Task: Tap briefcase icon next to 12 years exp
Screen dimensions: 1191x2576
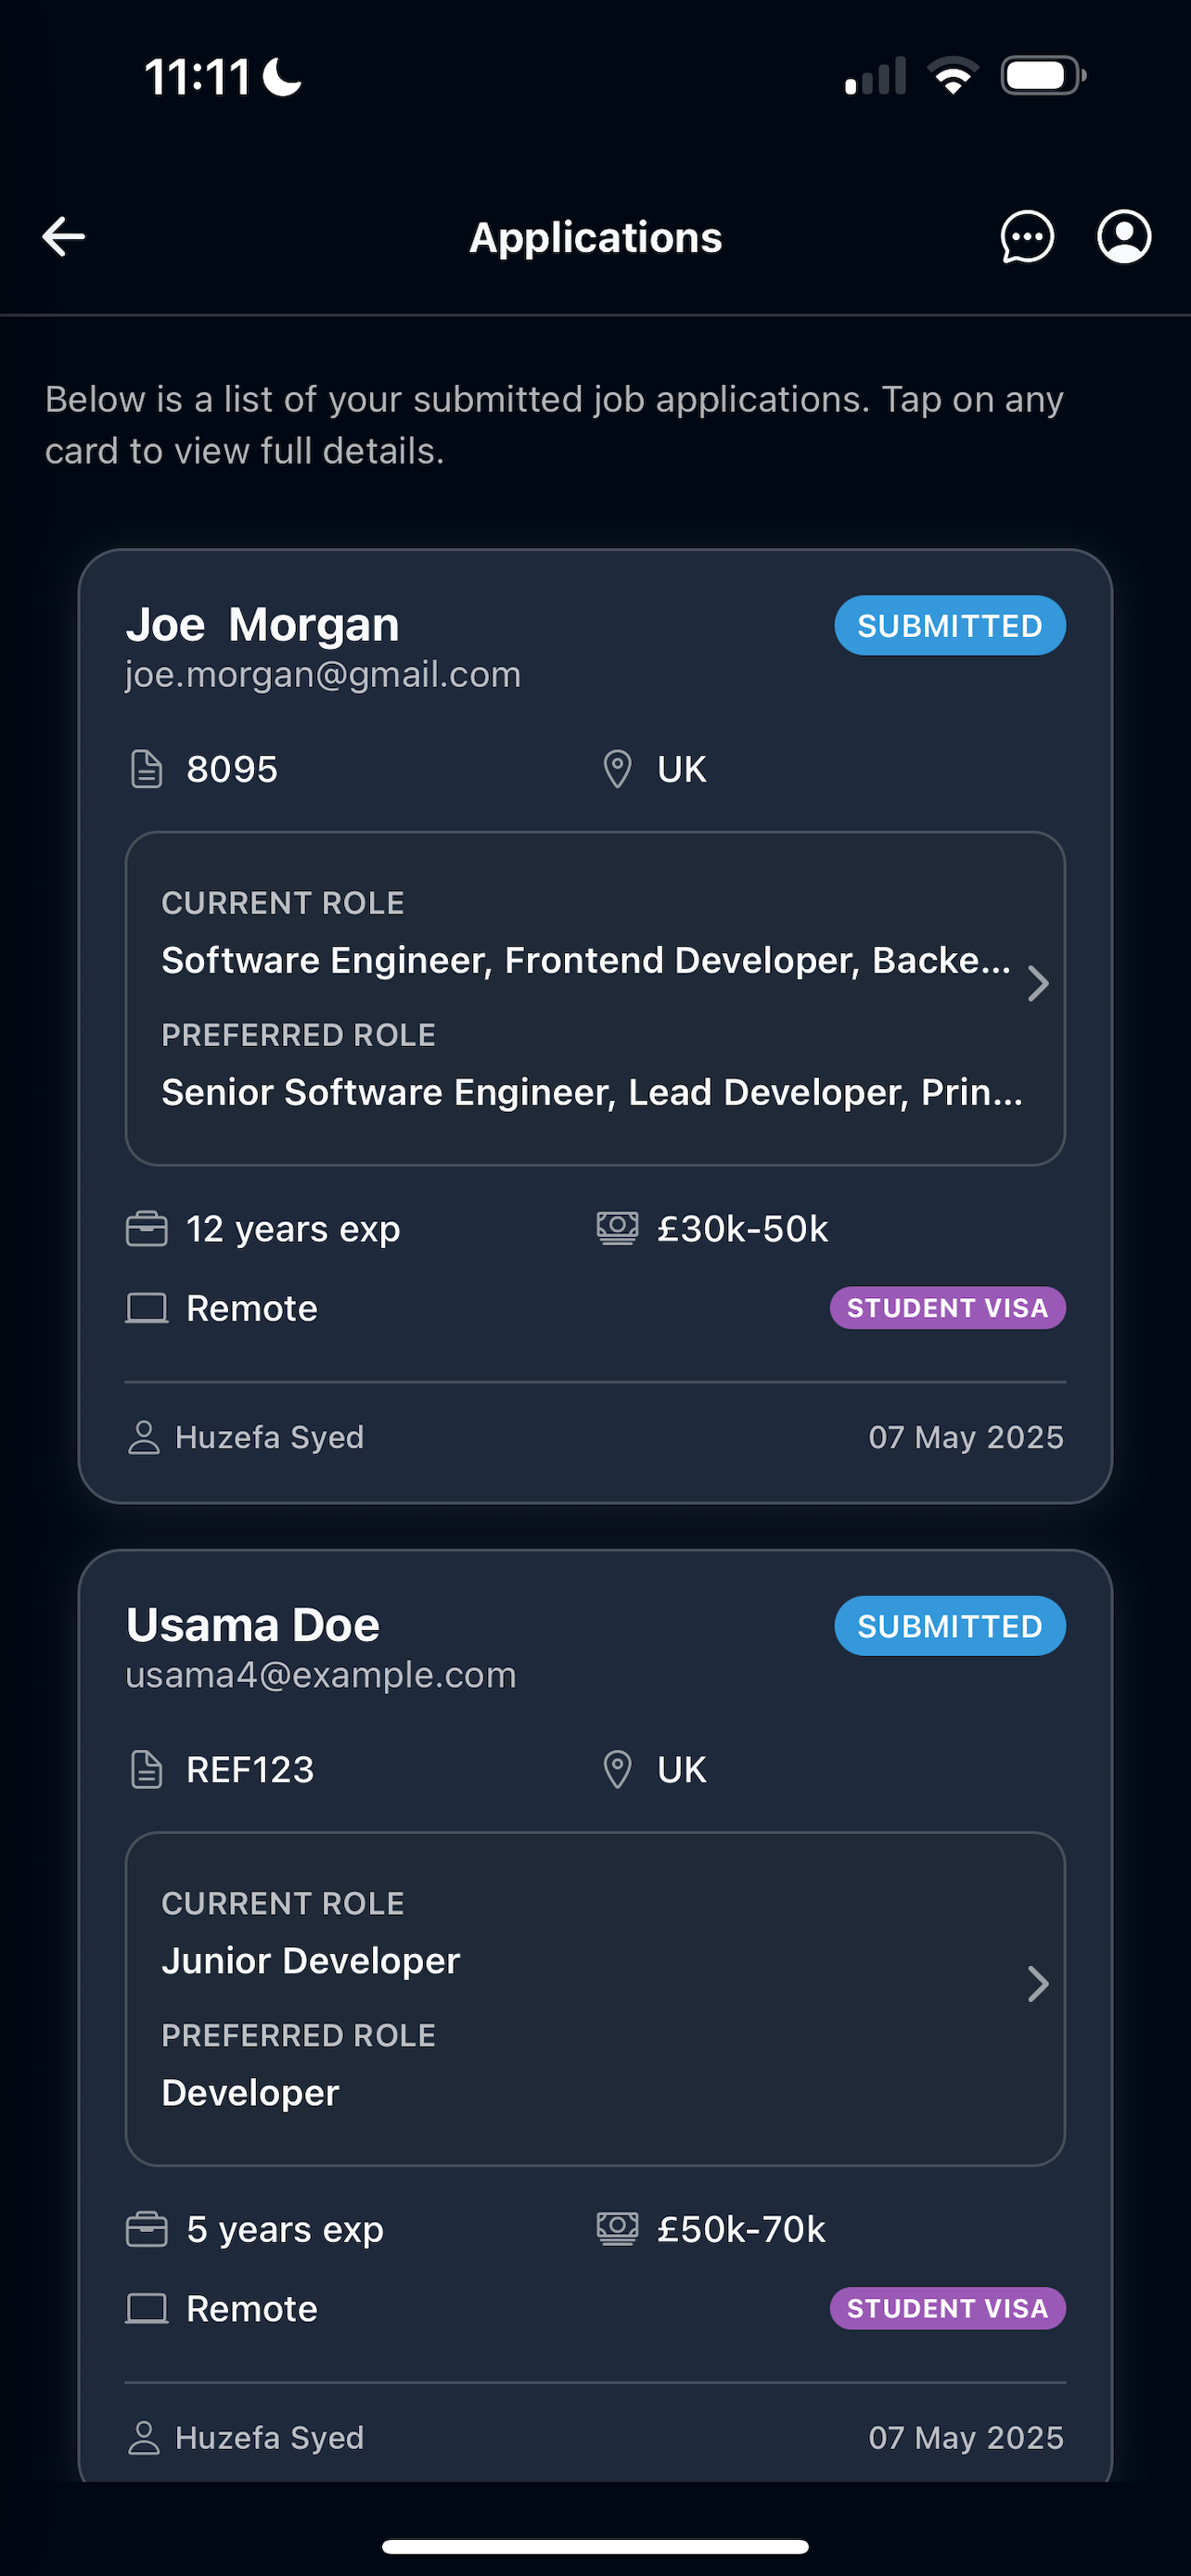Action: pos(147,1229)
